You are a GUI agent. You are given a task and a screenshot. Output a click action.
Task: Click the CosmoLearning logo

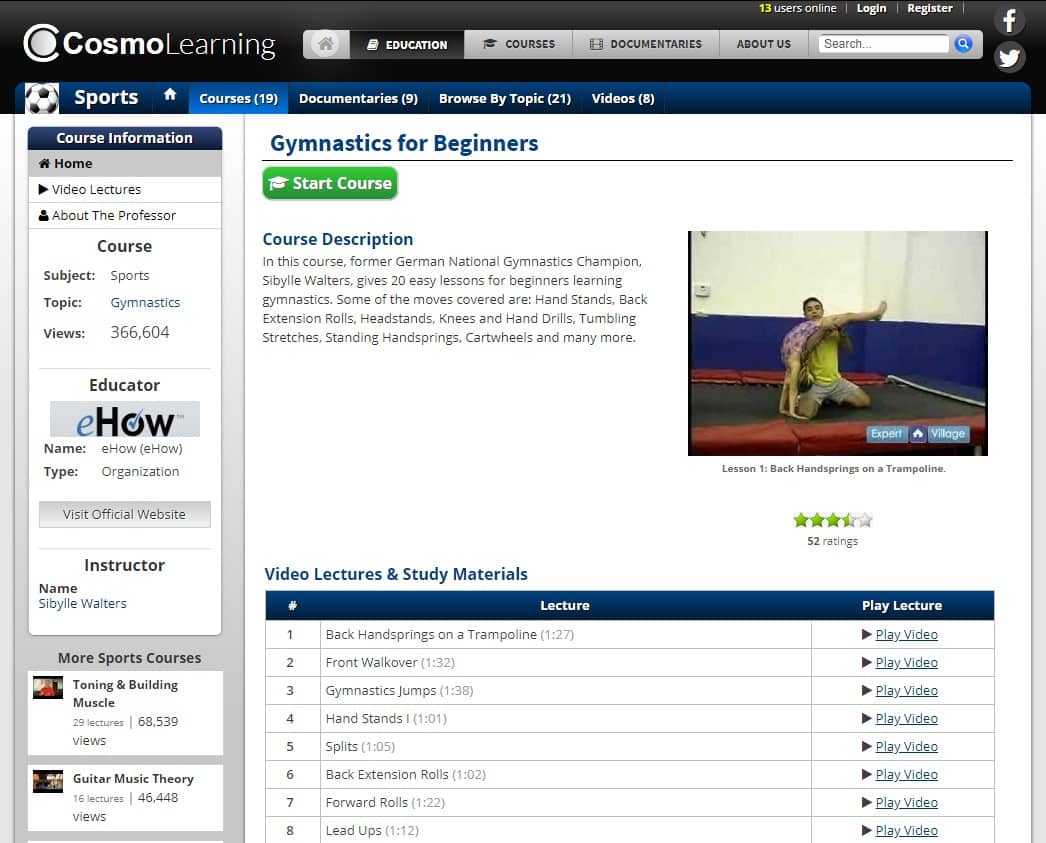pyautogui.click(x=150, y=44)
